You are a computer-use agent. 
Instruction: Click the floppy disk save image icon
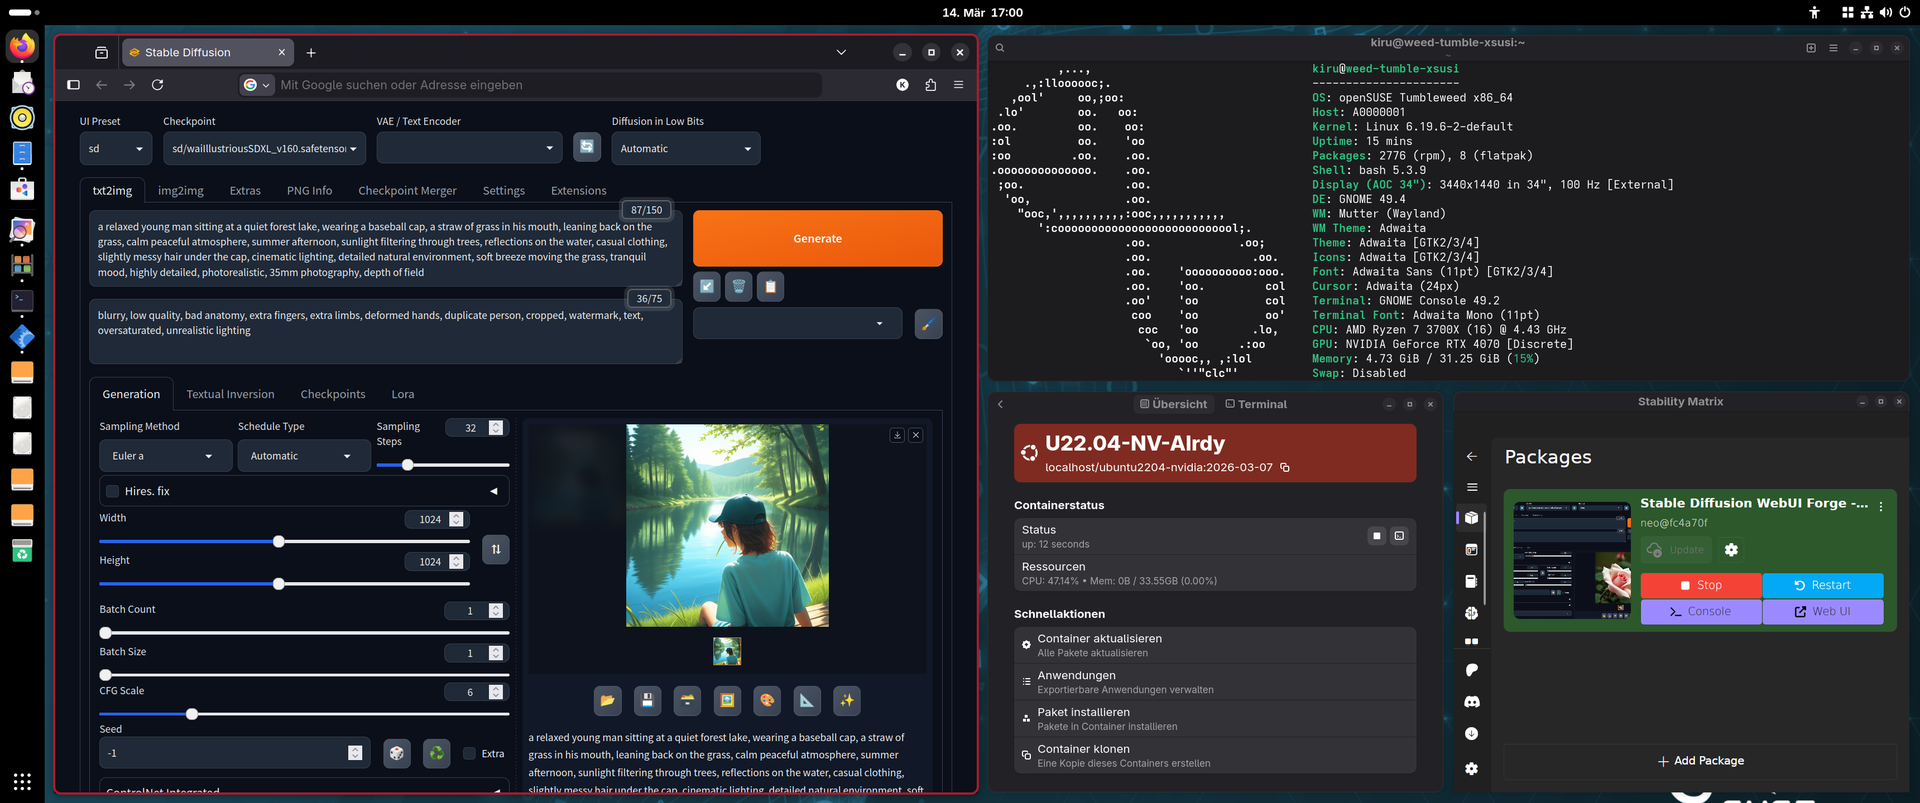pos(647,701)
